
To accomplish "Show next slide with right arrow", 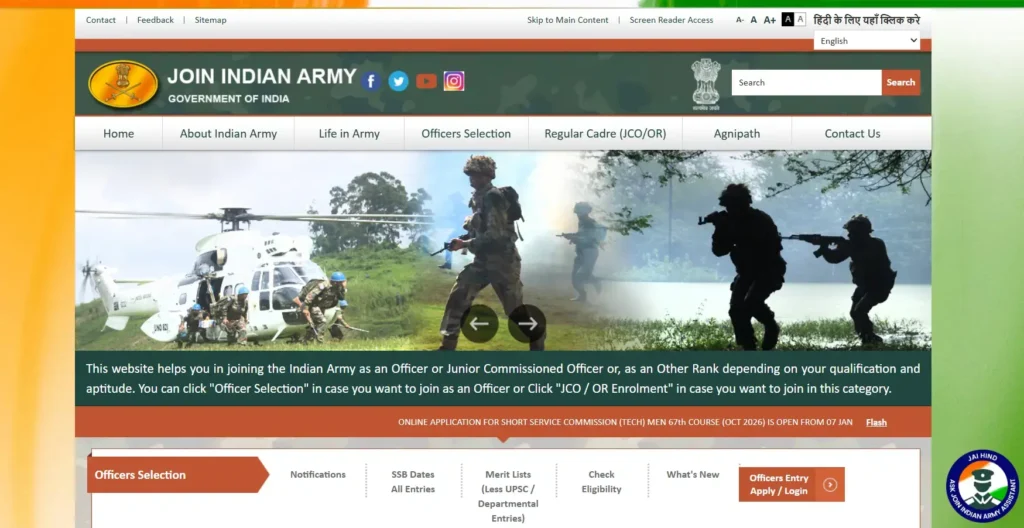I will (x=527, y=323).
